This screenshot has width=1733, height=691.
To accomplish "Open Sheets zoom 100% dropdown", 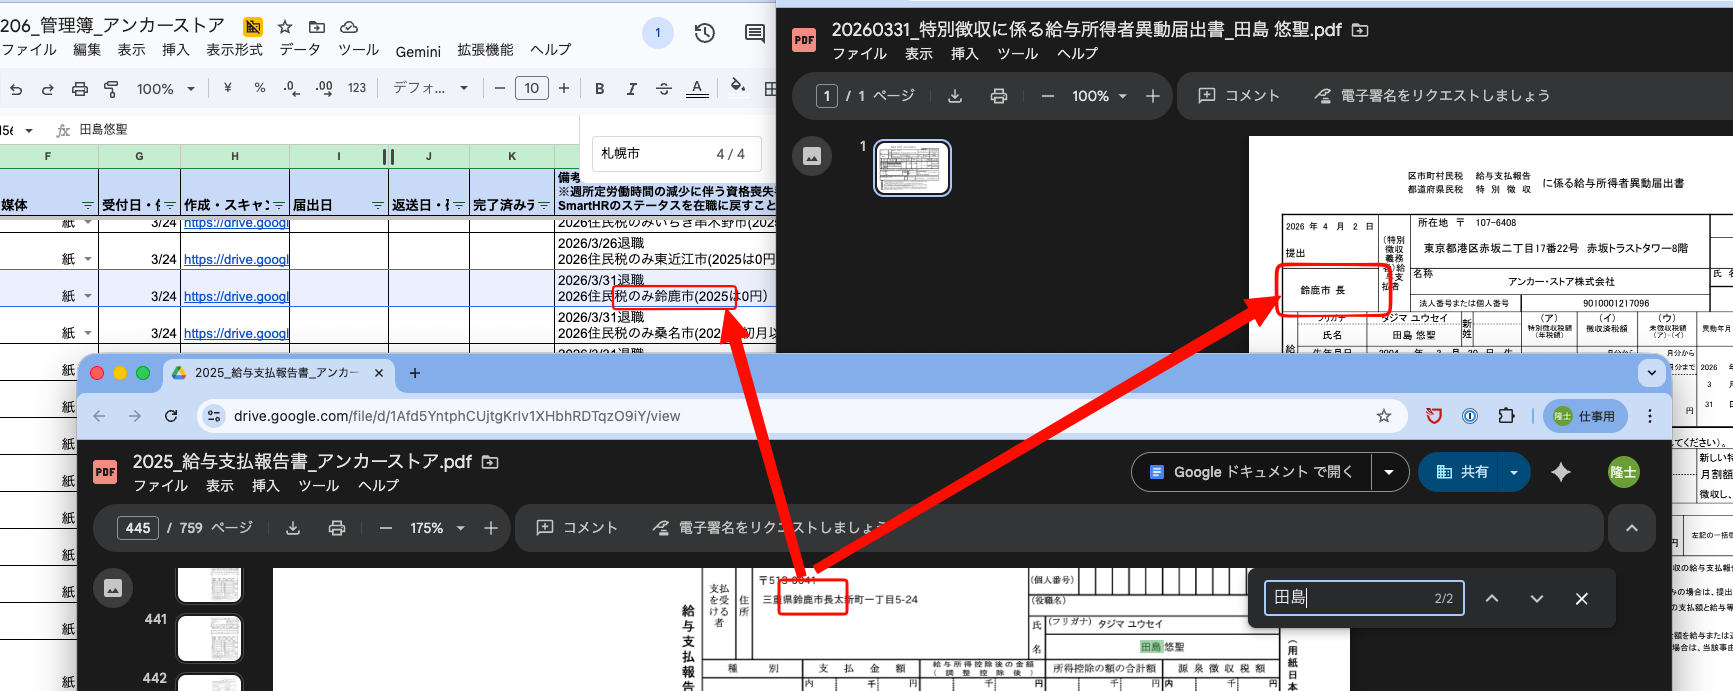I will click(166, 89).
